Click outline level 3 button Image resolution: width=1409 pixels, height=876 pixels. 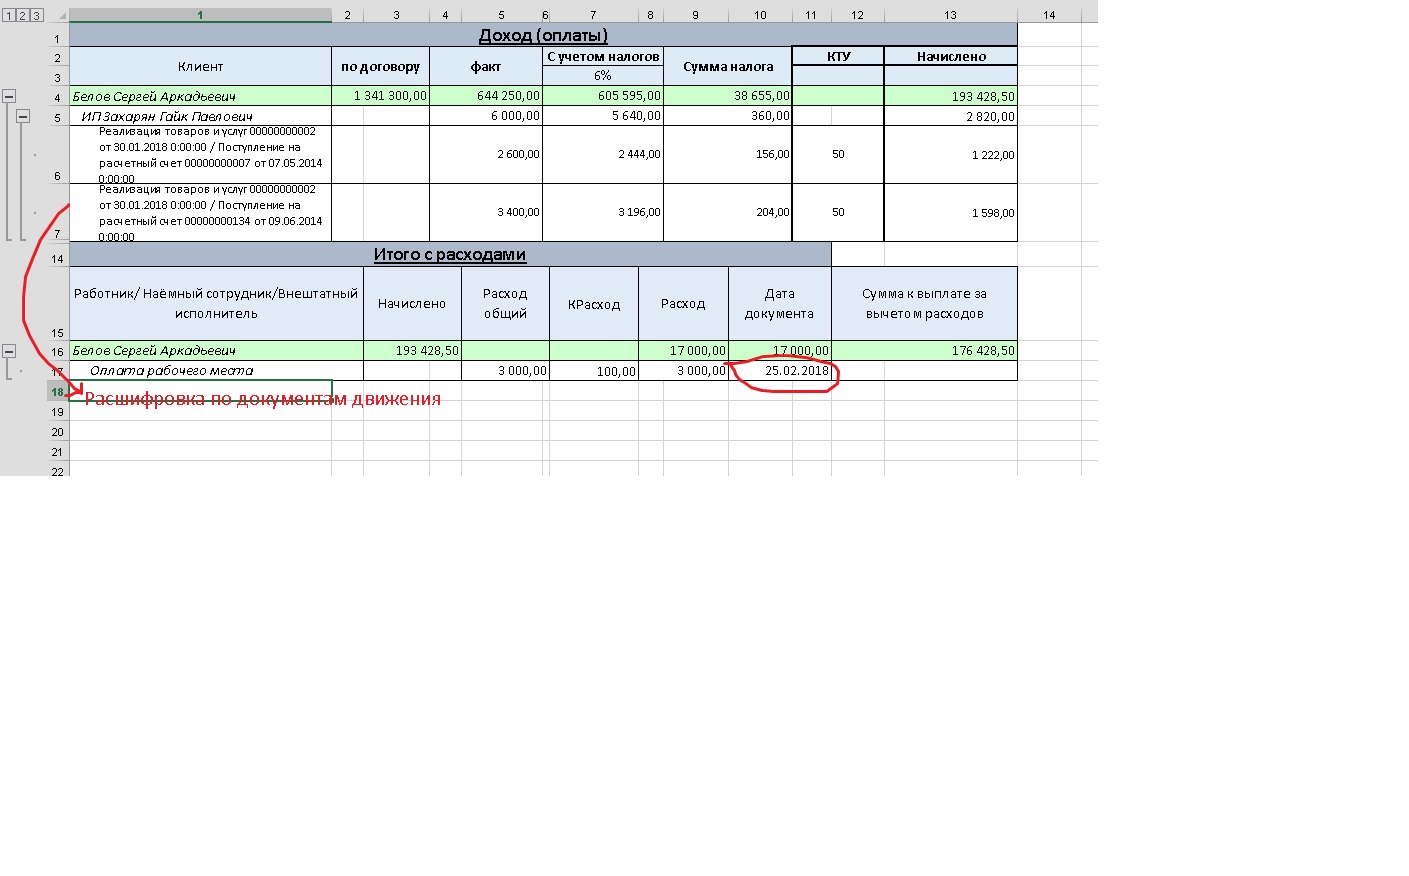tap(37, 16)
